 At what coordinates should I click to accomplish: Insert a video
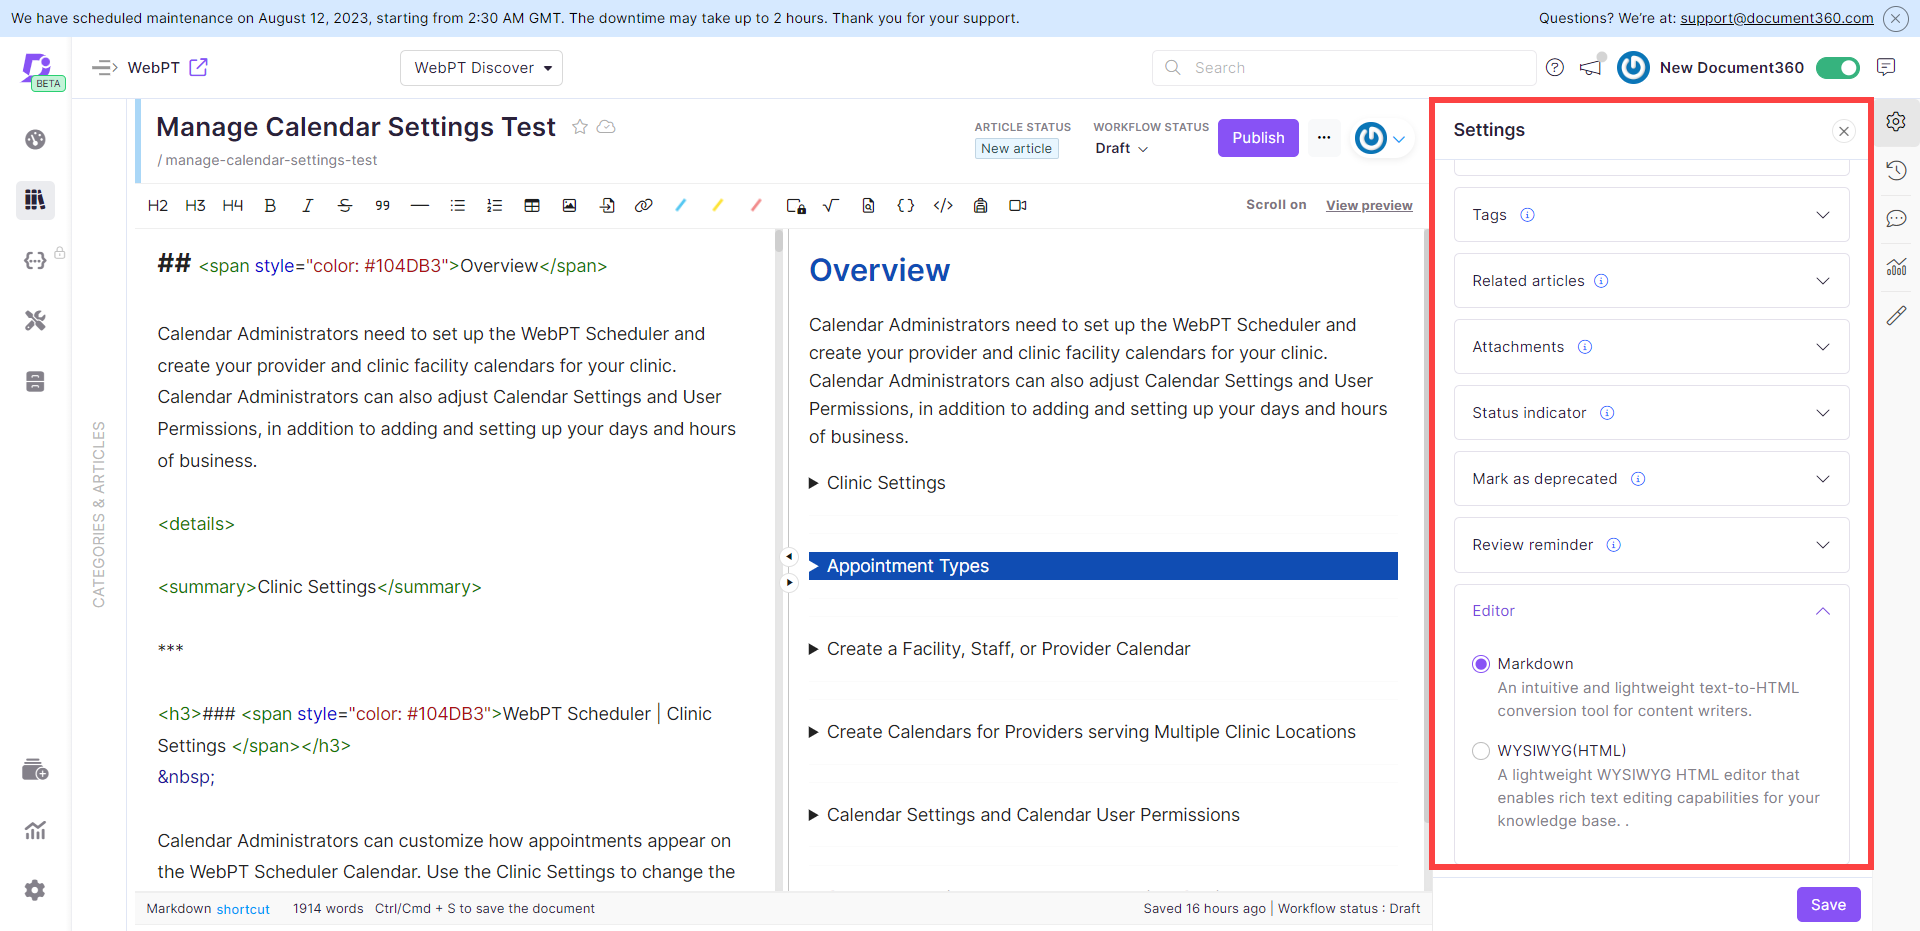click(1018, 206)
